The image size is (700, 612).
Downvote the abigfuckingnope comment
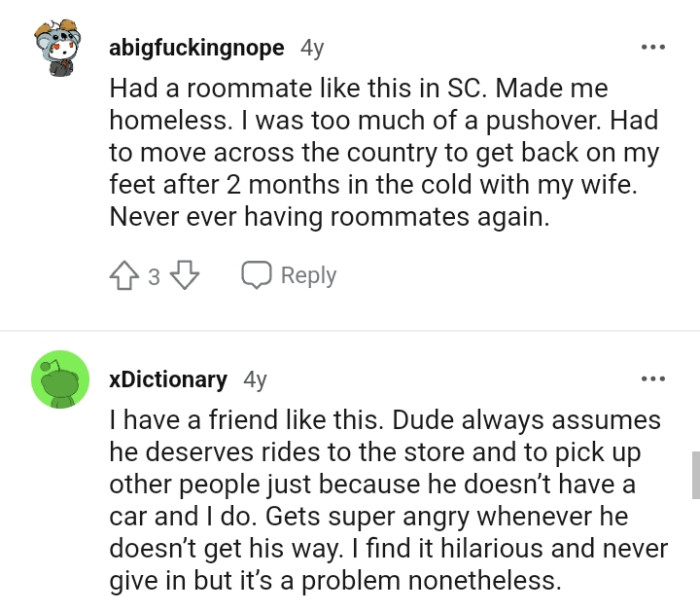tap(185, 276)
